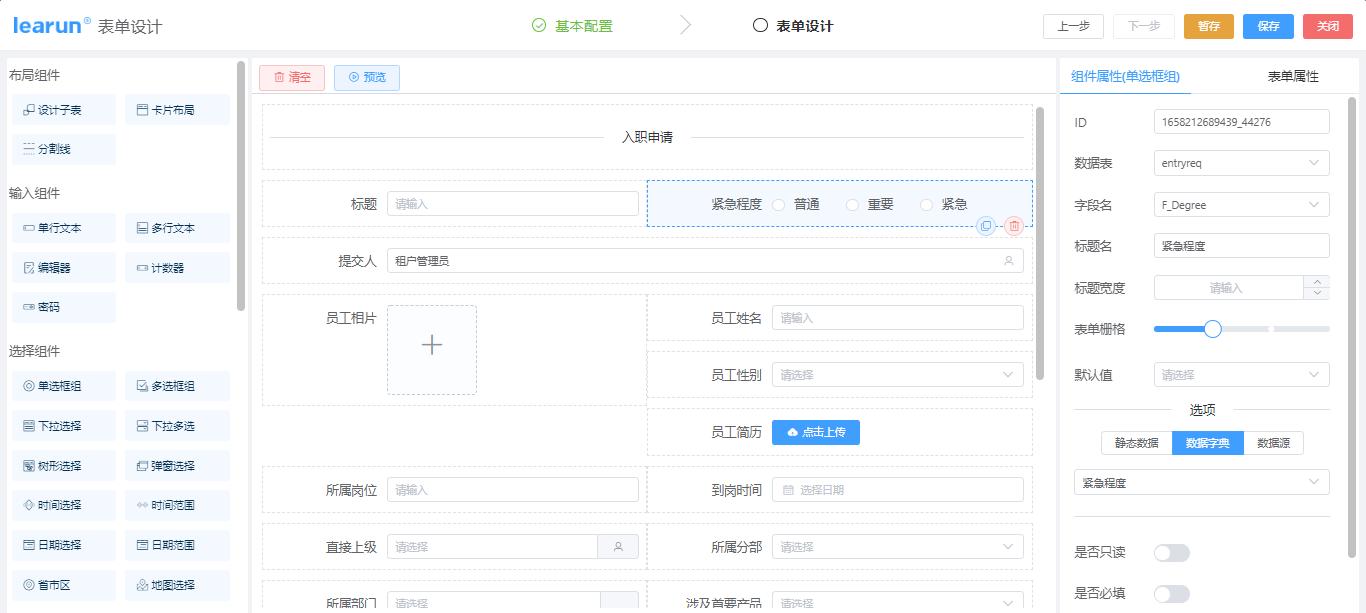Enable the 是否必填 required toggle
1366x613 pixels.
coord(1171,593)
